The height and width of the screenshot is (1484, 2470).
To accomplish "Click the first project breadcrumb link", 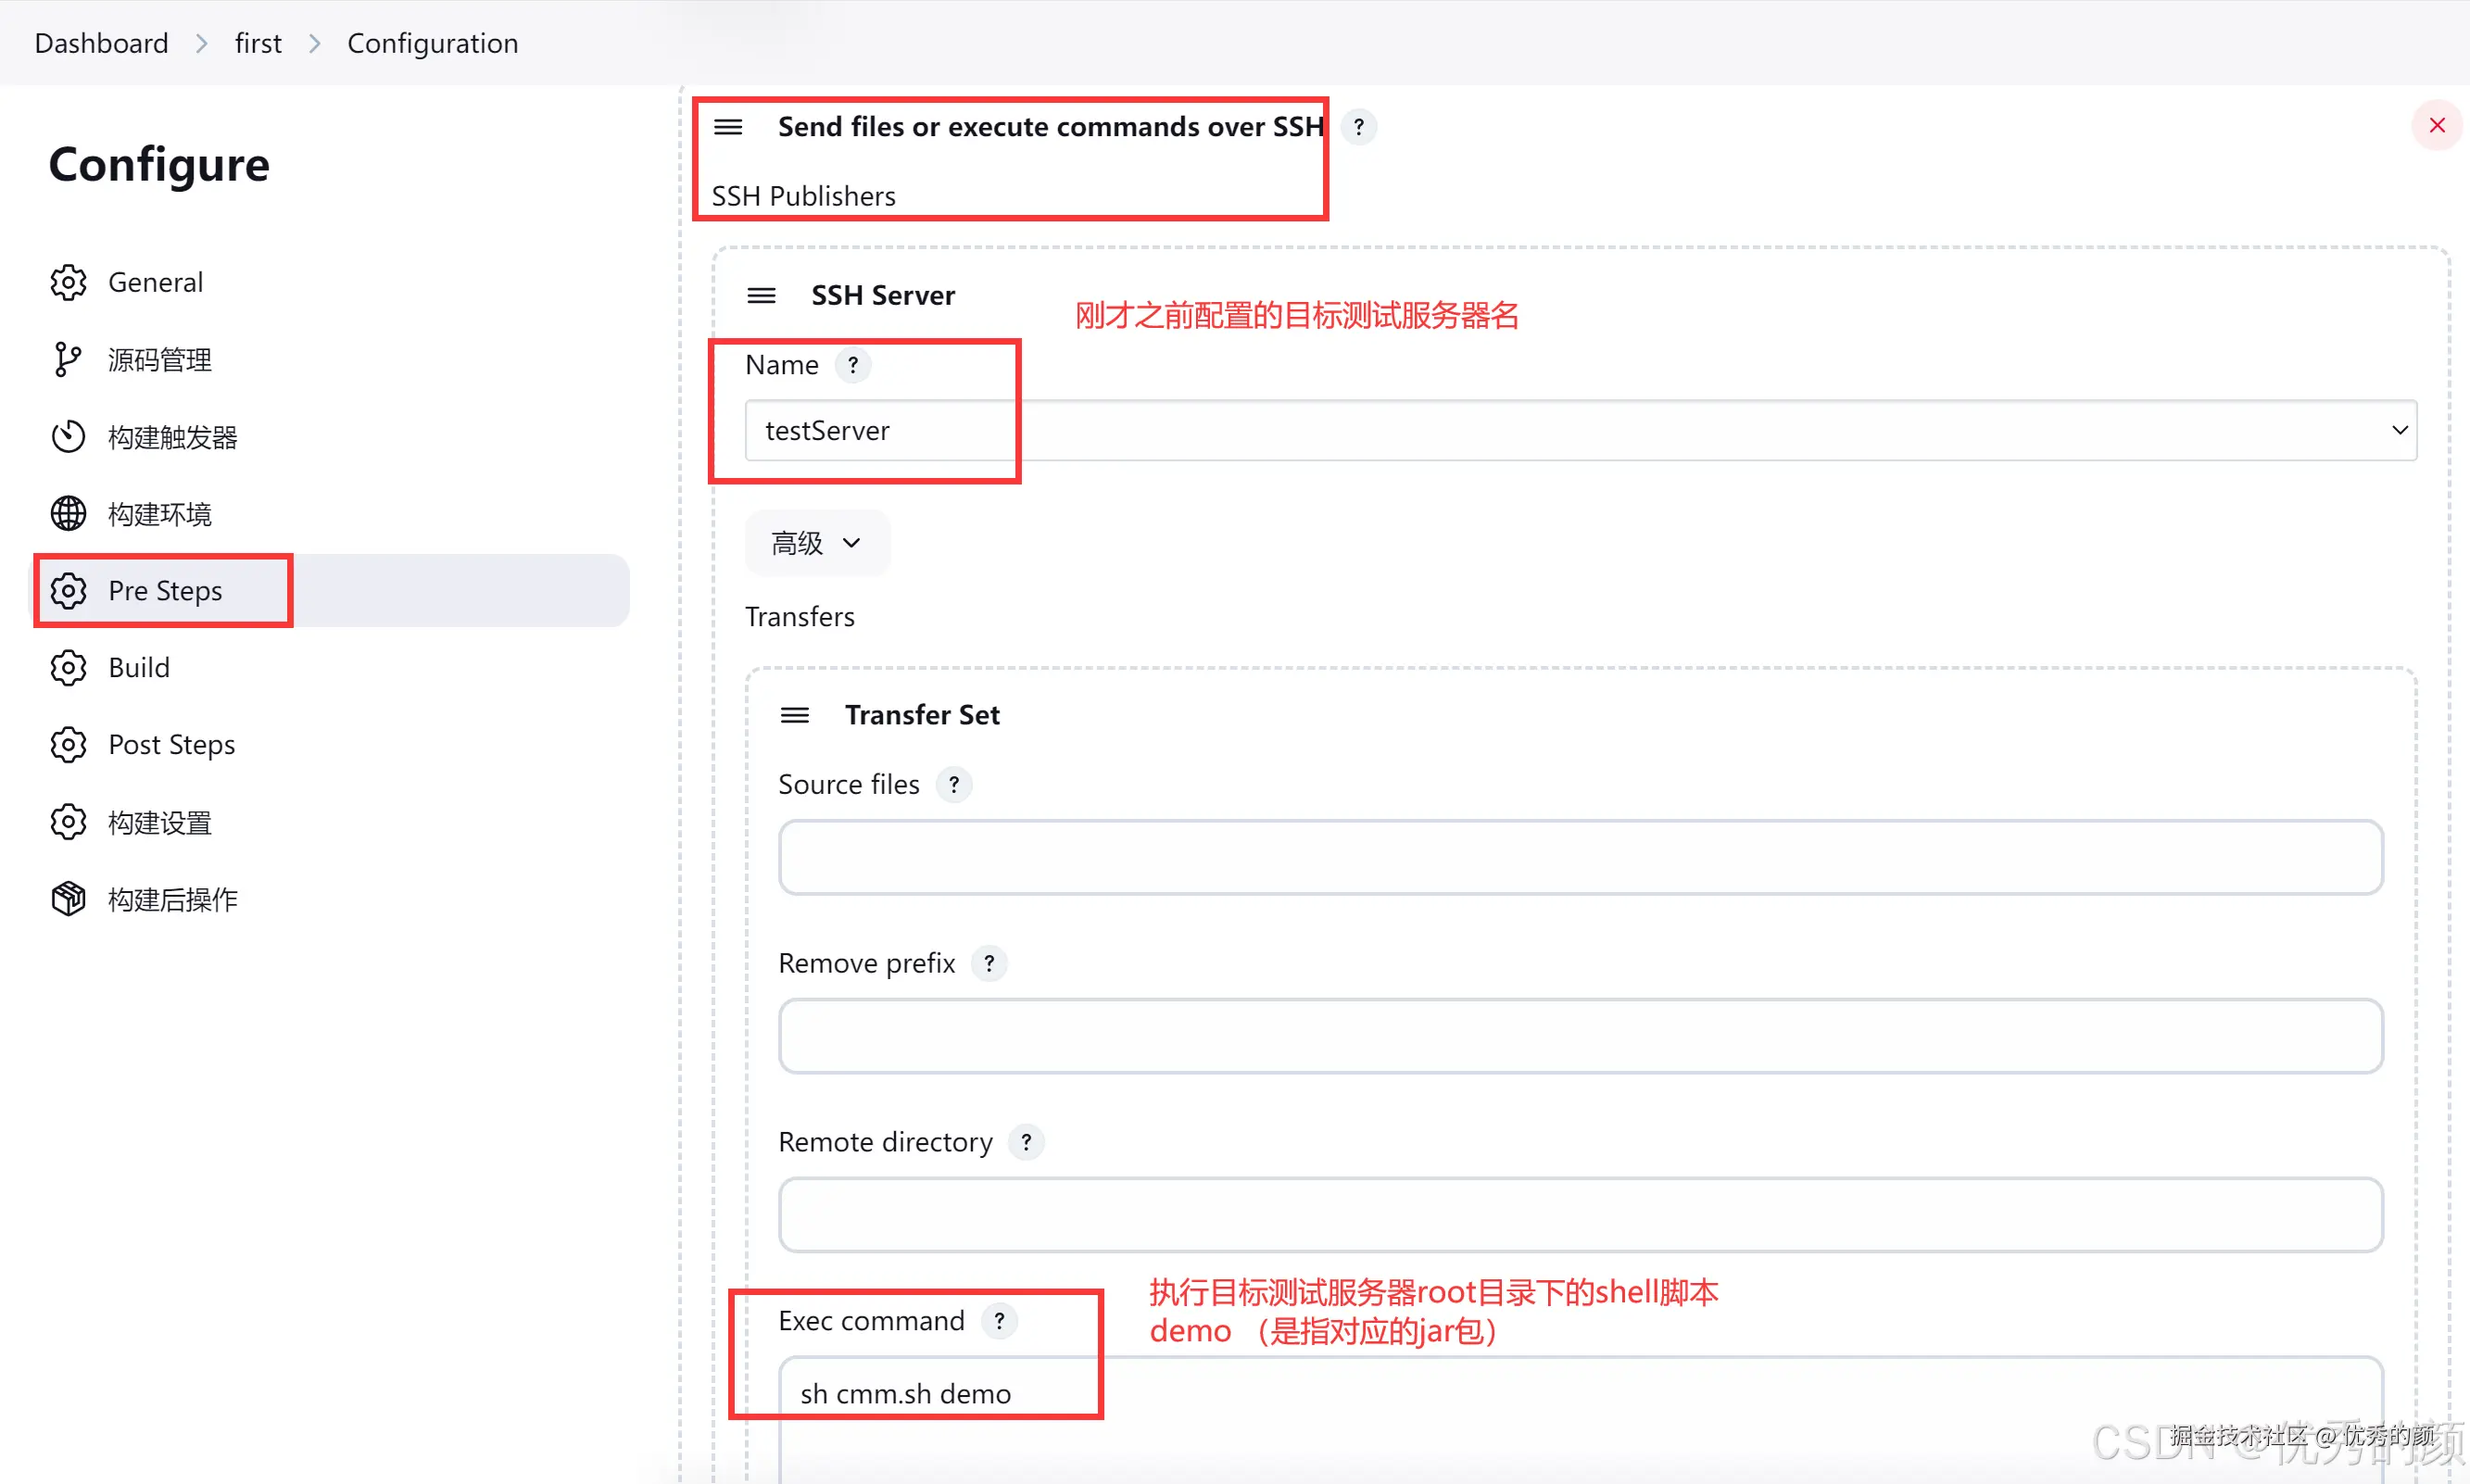I will click(258, 43).
